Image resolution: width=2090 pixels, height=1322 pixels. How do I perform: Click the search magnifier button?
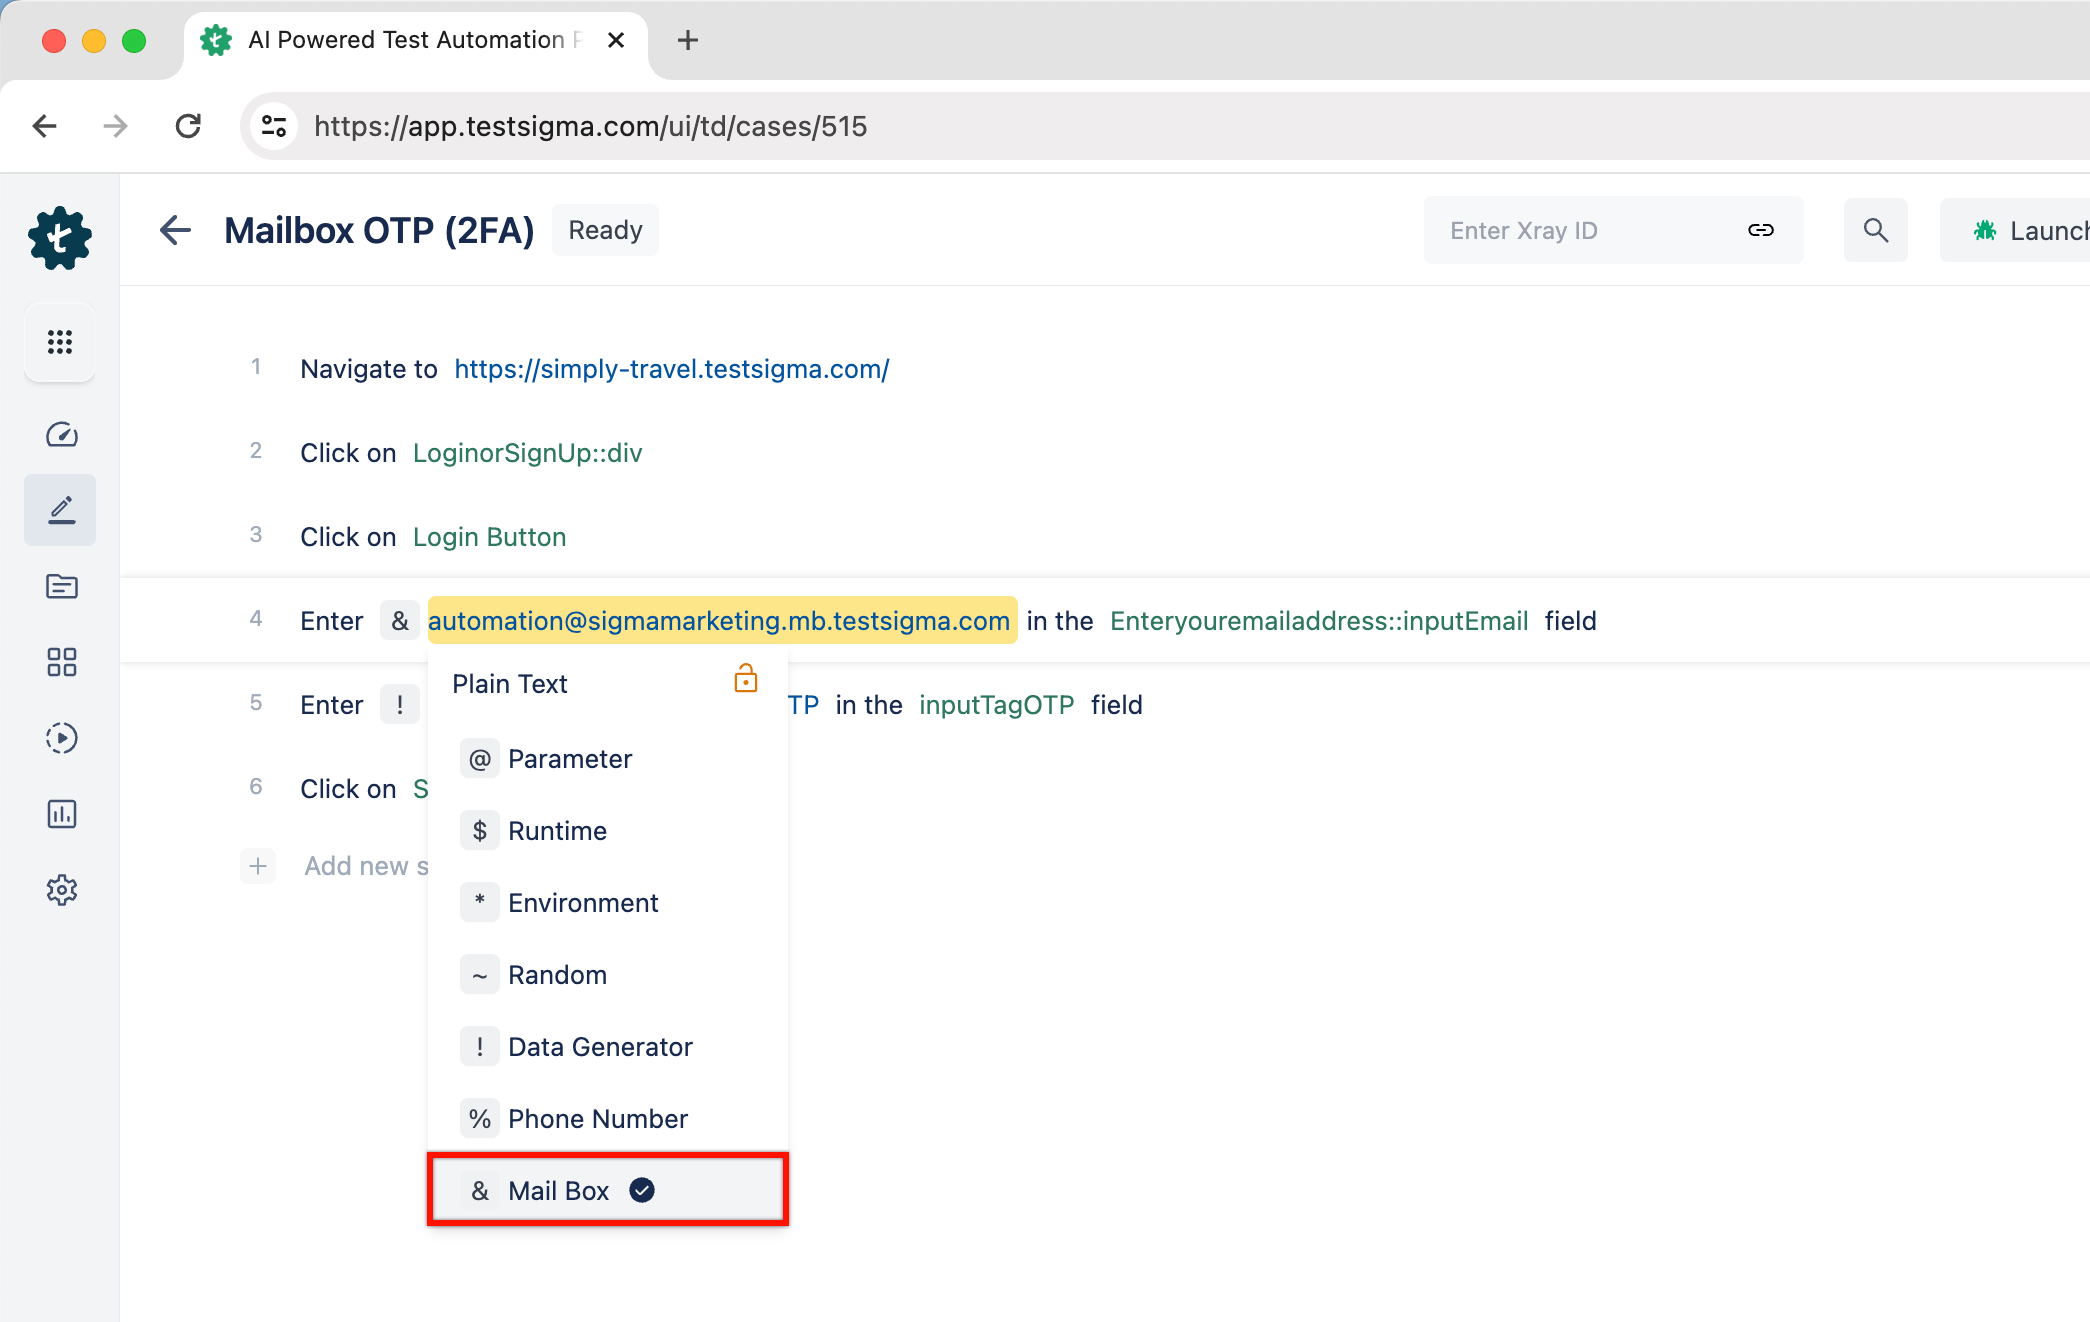pyautogui.click(x=1876, y=230)
